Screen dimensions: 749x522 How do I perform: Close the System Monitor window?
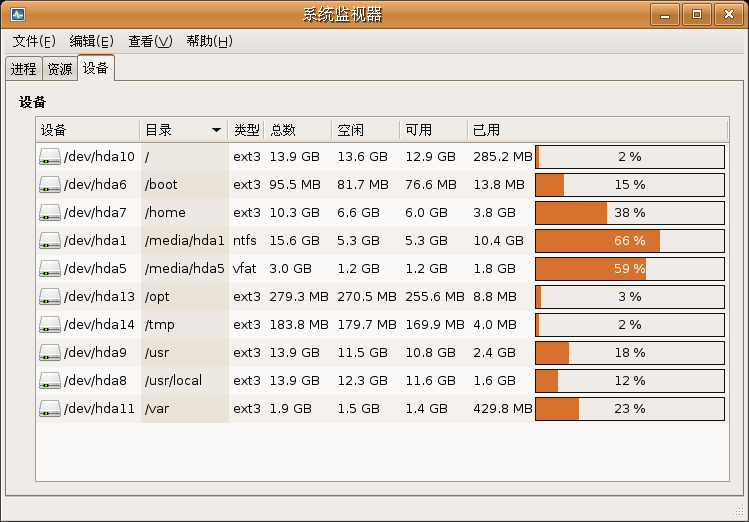728,14
